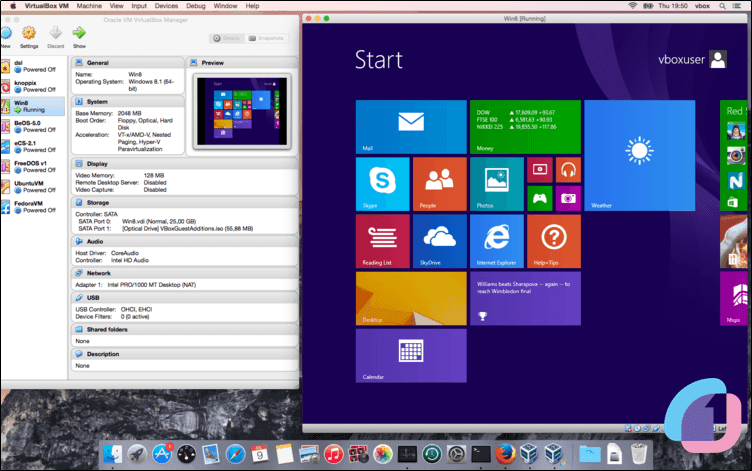Select the eCS-2.1 virtual machine
This screenshot has width=752, height=471.
pos(33,147)
